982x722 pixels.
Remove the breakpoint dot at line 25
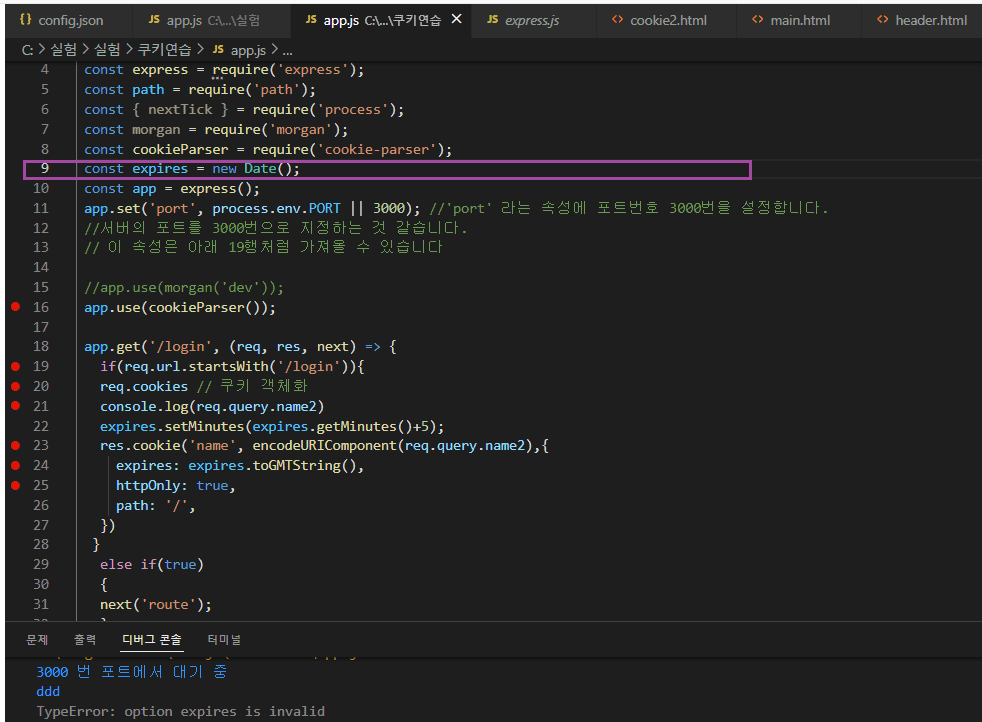(x=15, y=485)
